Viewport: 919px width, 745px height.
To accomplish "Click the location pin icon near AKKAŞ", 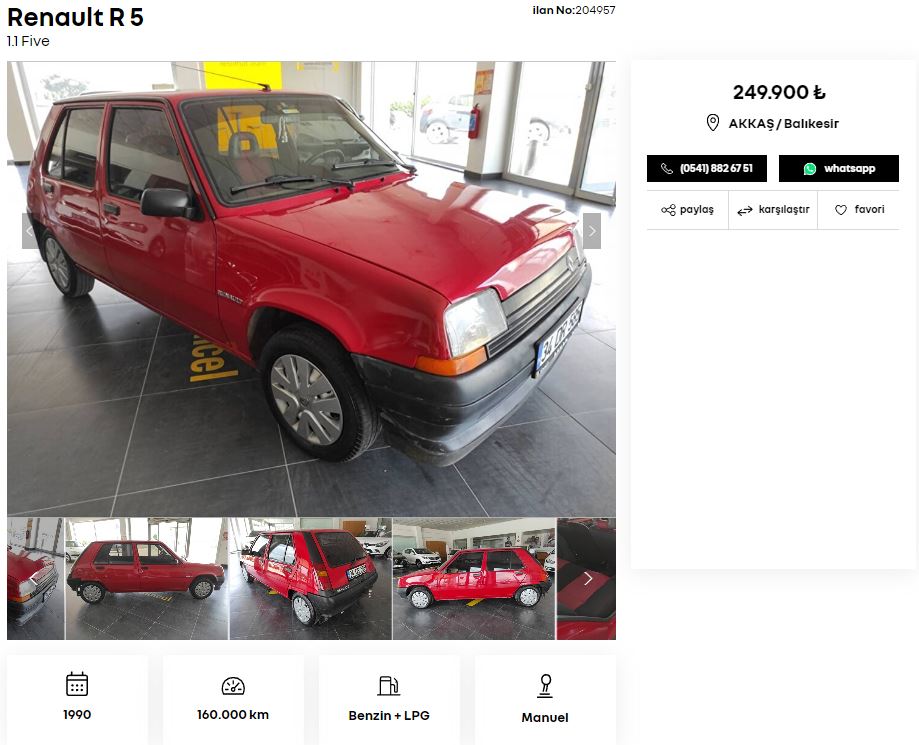I will (x=713, y=123).
